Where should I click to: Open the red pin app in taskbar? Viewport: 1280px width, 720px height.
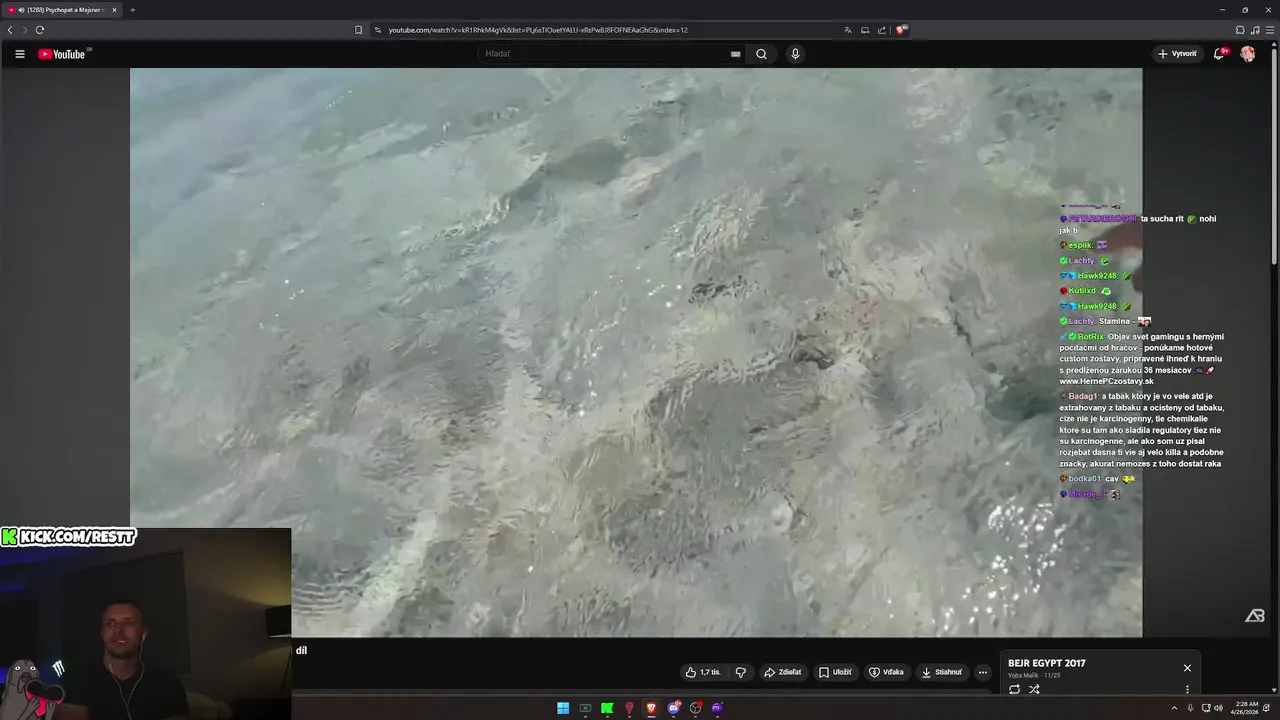click(x=629, y=708)
